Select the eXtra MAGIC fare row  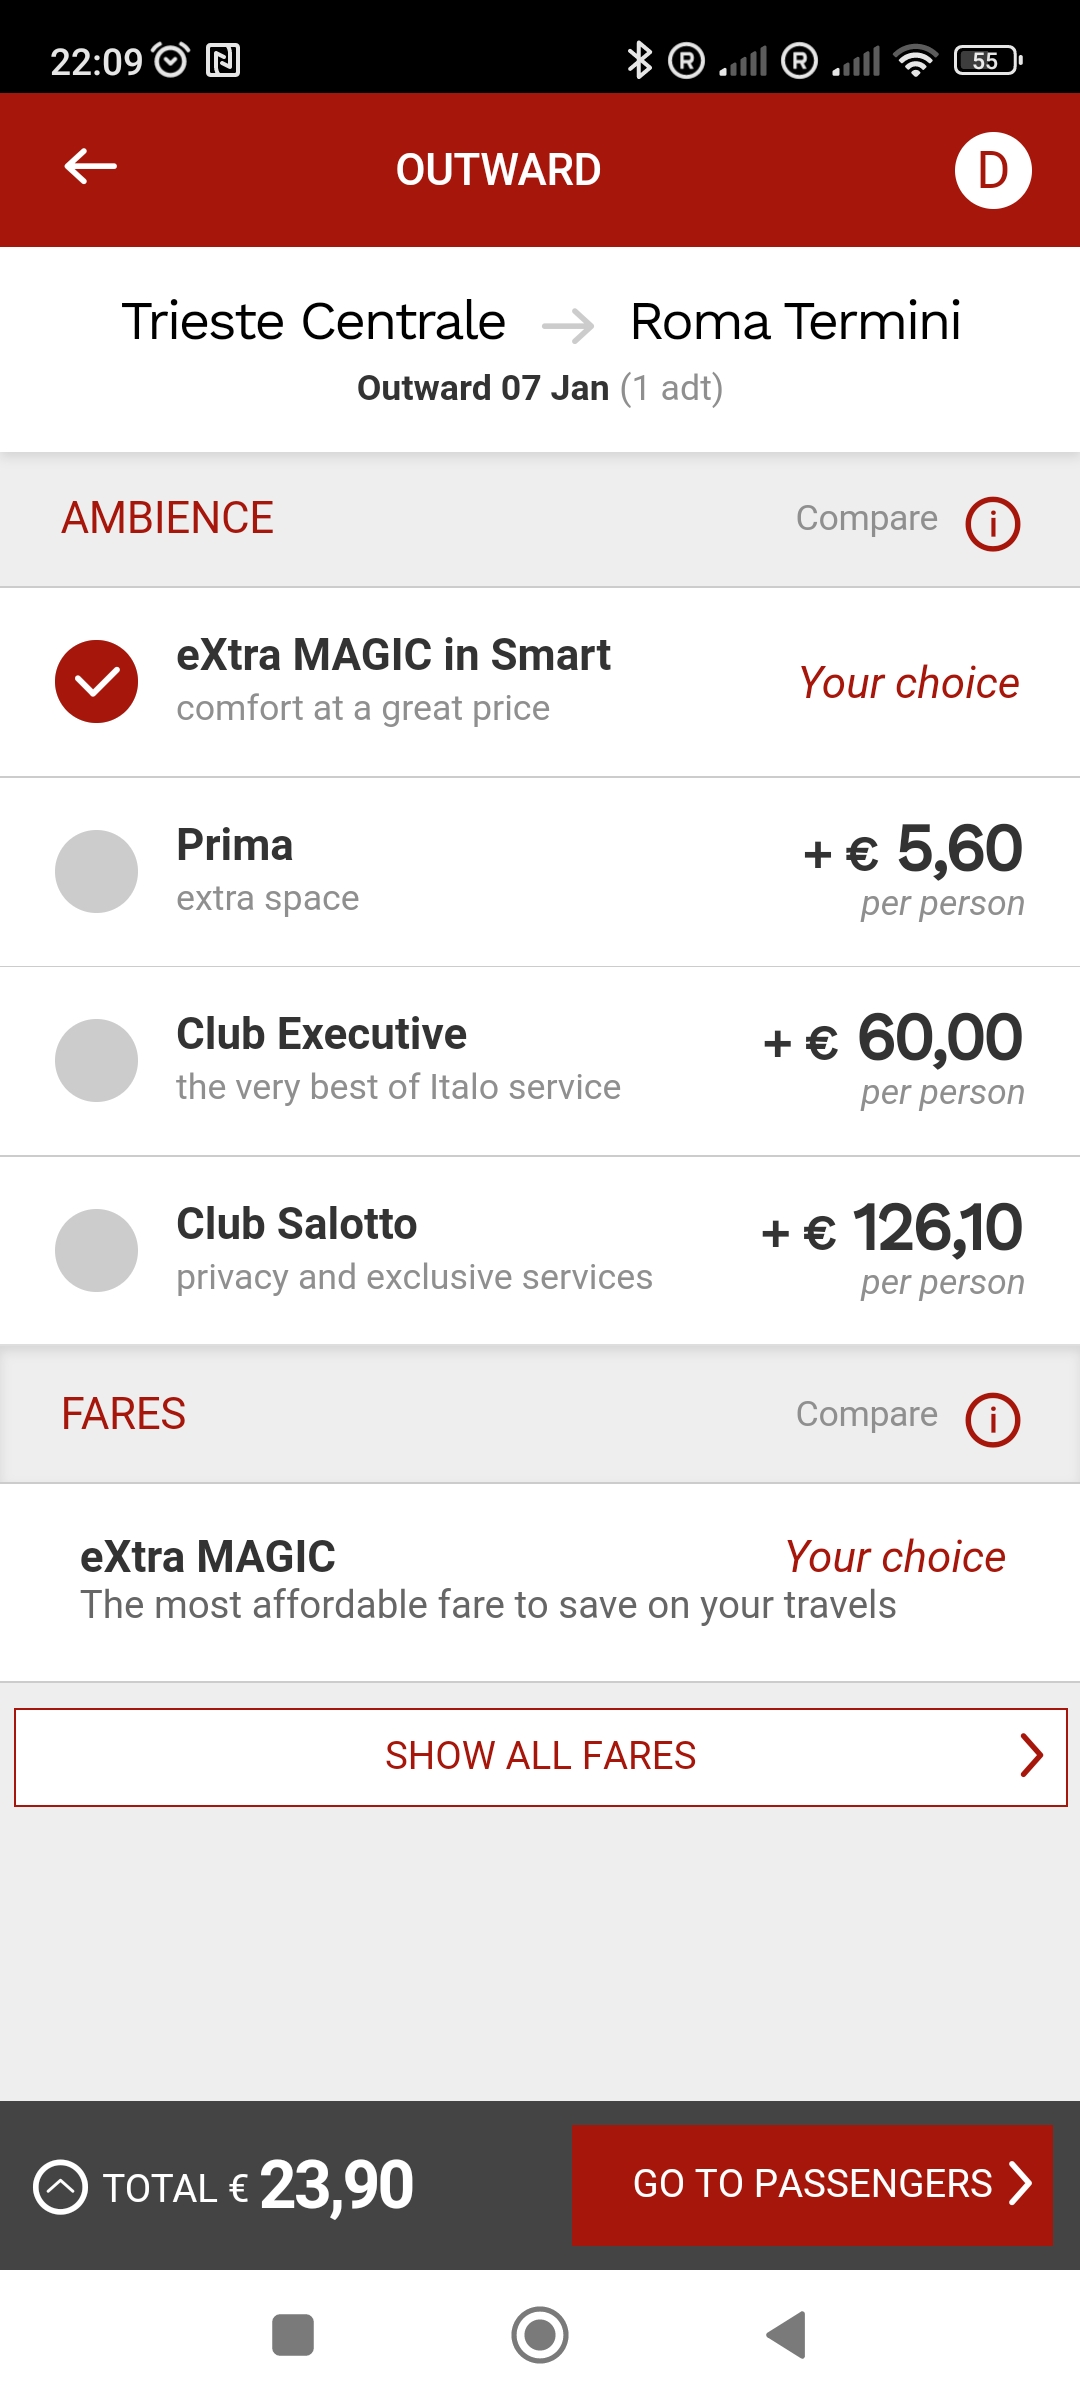(x=540, y=1582)
